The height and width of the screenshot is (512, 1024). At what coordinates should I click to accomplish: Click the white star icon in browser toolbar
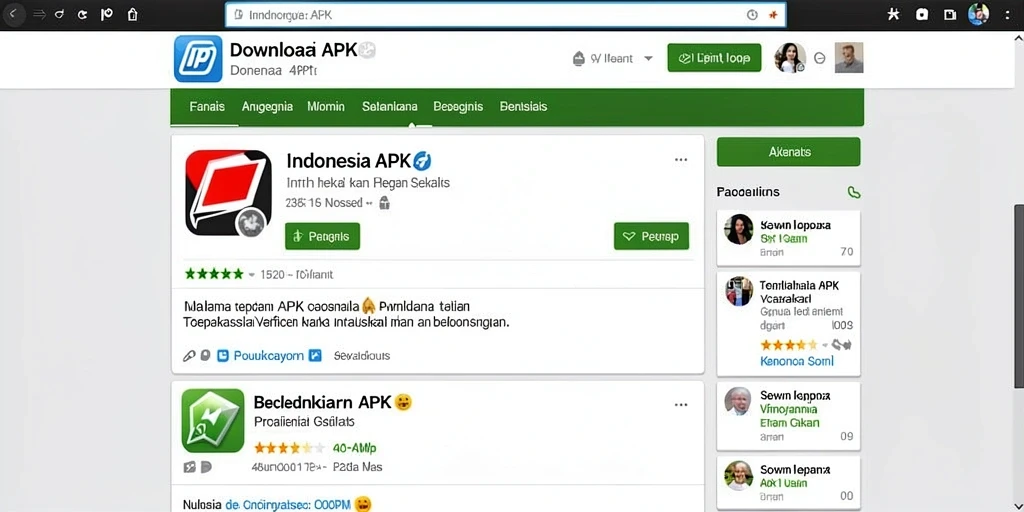pyautogui.click(x=893, y=14)
